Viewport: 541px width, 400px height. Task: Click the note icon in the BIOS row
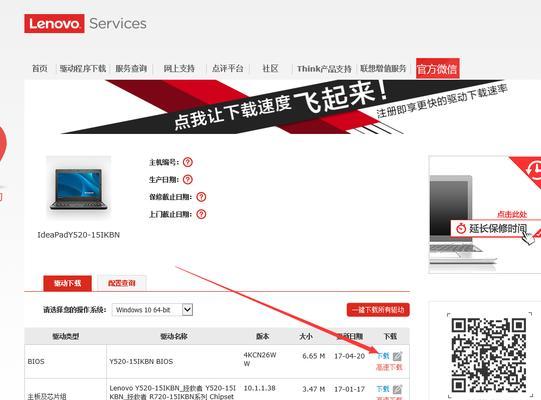pos(397,356)
